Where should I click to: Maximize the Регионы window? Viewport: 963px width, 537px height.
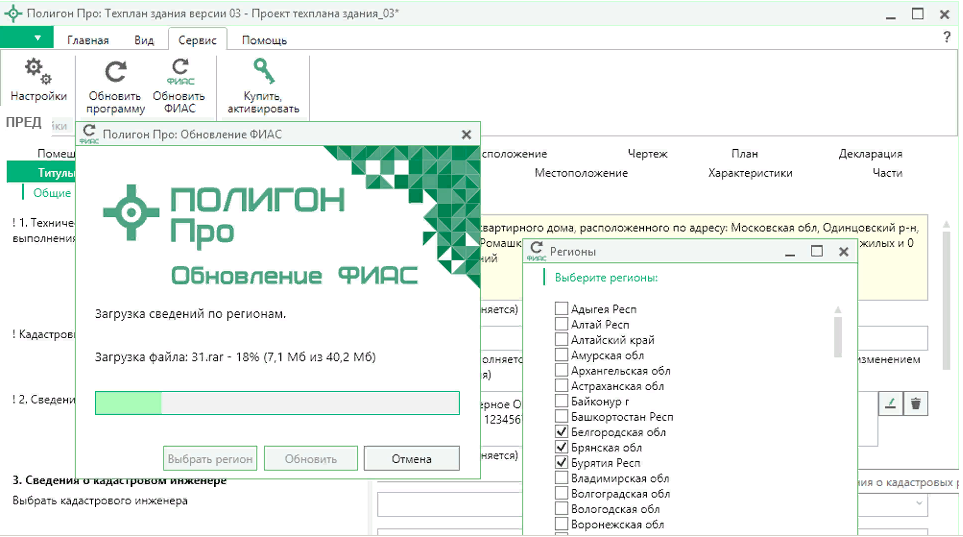point(817,252)
